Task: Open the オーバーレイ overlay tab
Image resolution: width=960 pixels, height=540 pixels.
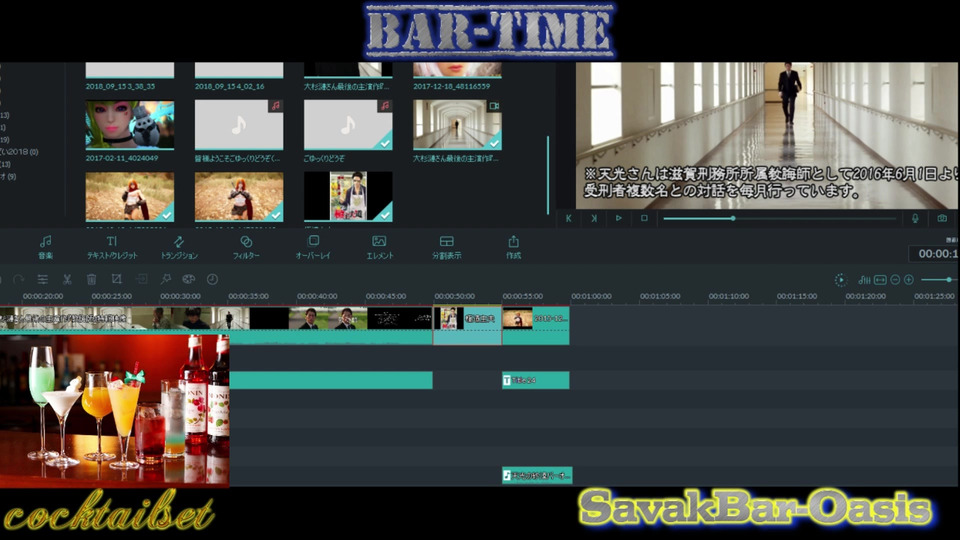Action: (313, 247)
